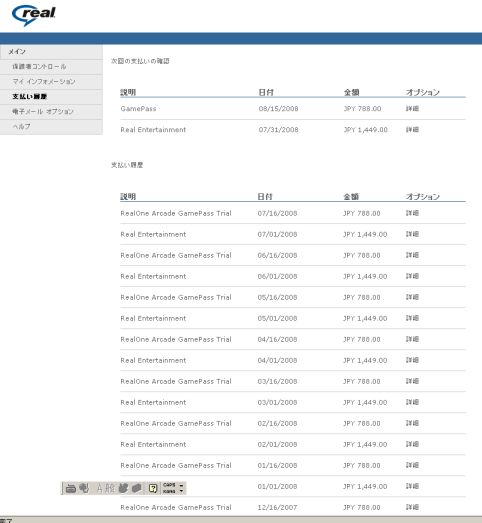Click the 'A' input mode icon on the language bar
The width and height of the screenshot is (482, 523).
click(99, 489)
